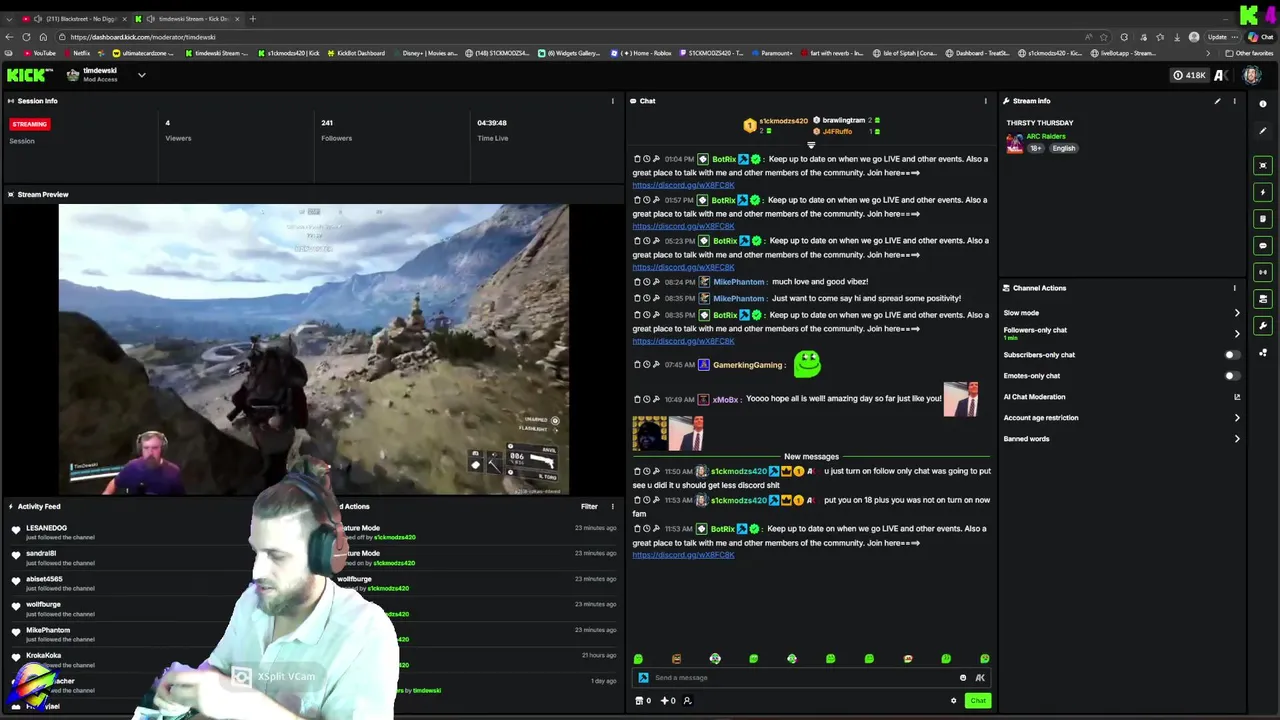Switch to timdewski Stream Kick browser tab

[186, 19]
